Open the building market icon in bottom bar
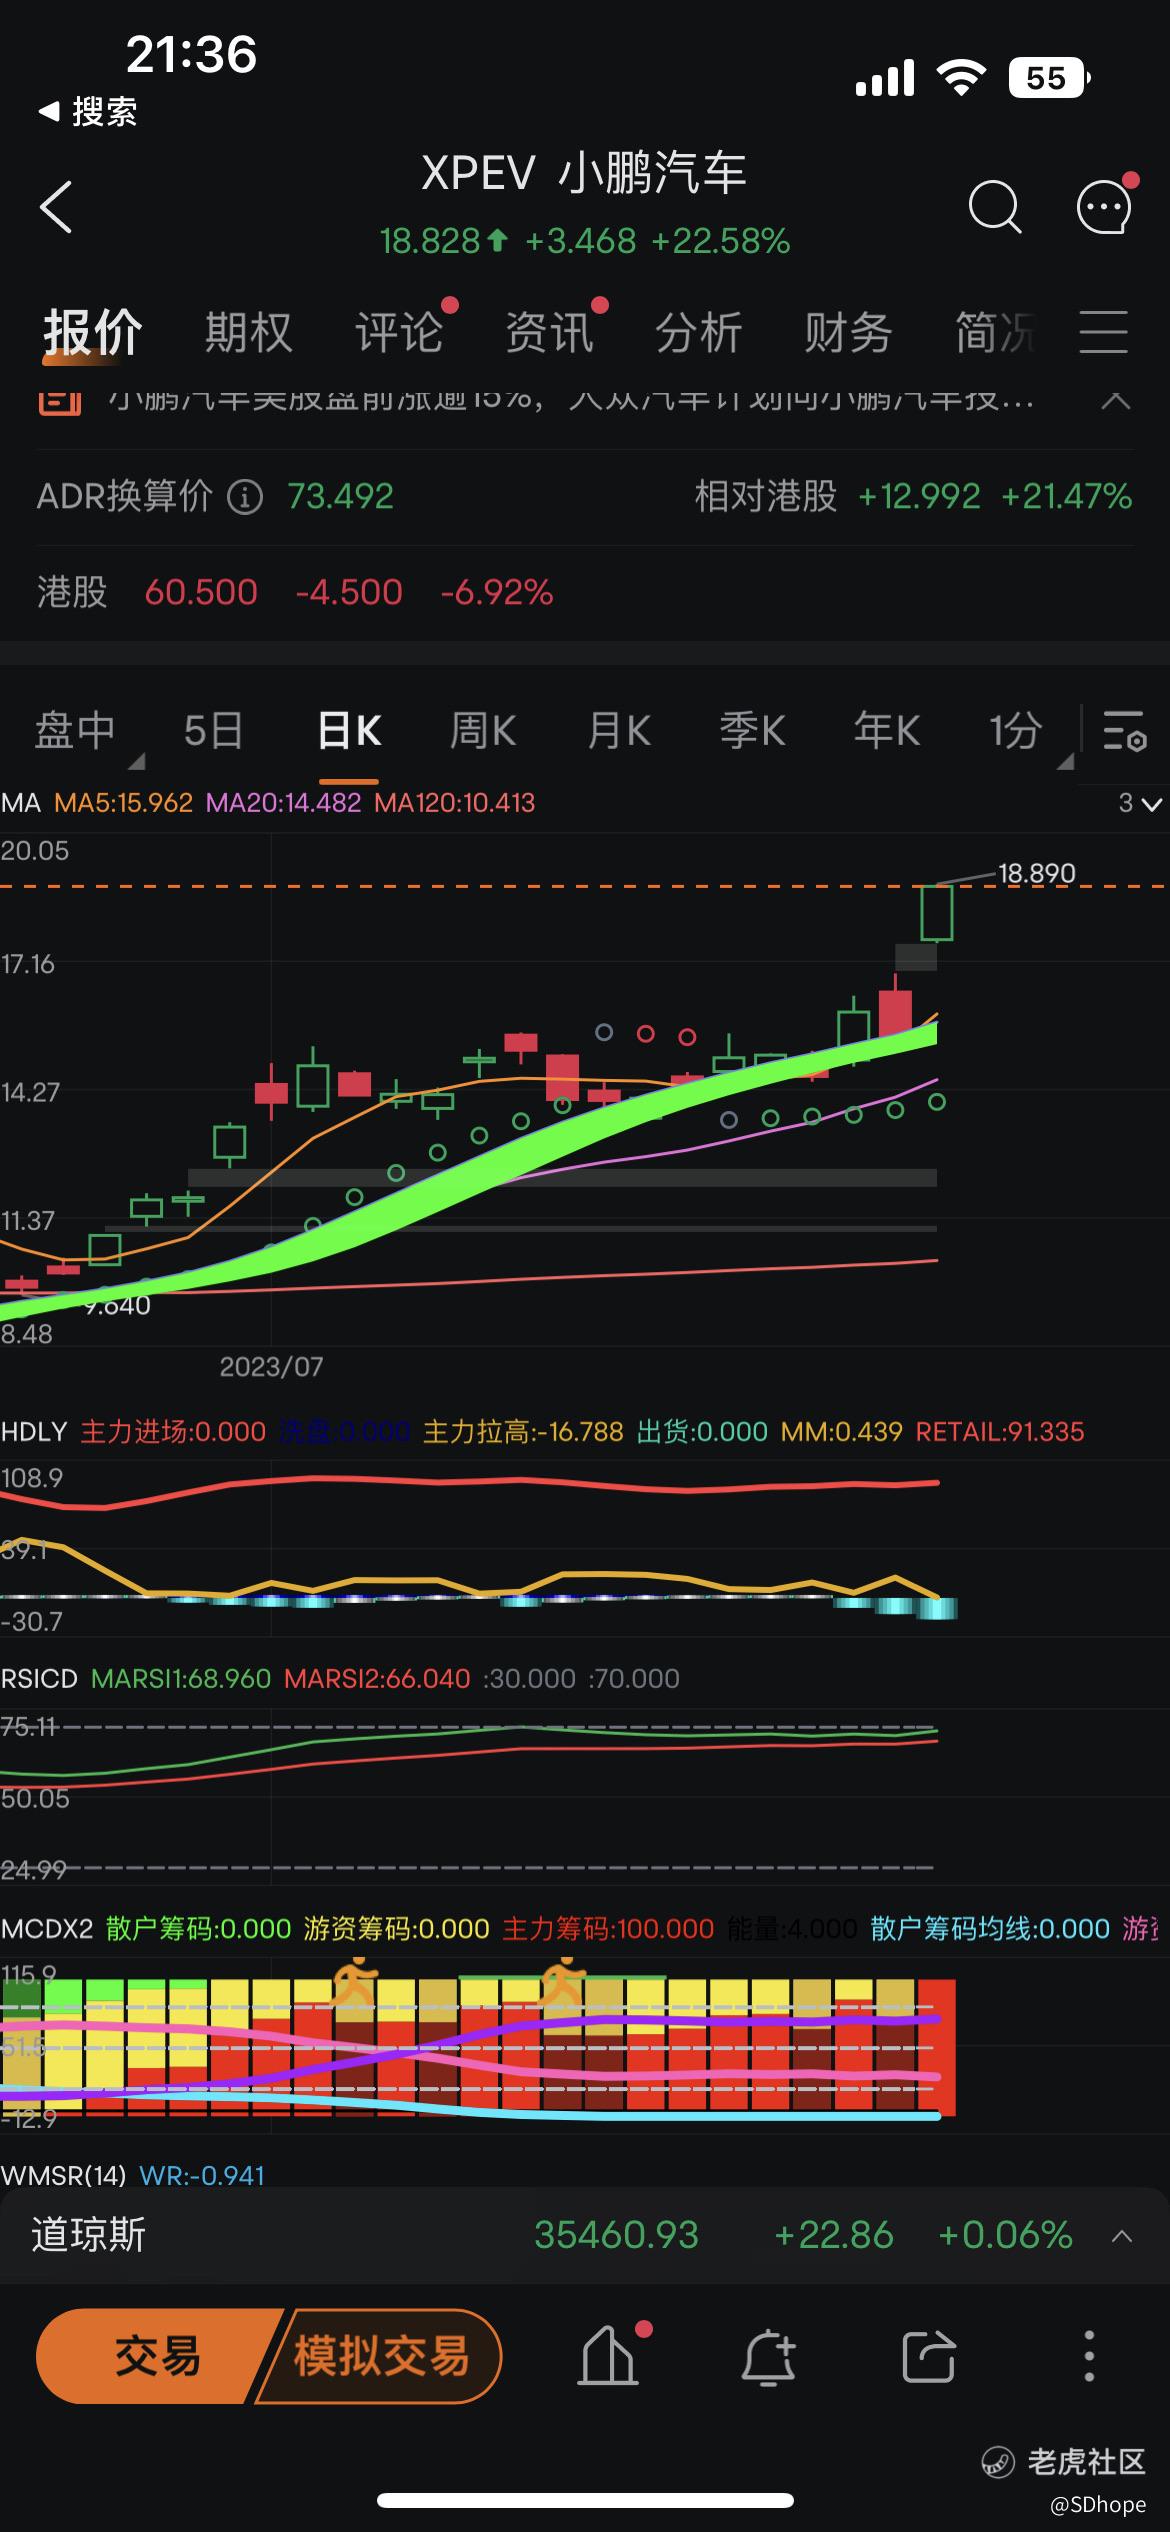The image size is (1170, 2532). pos(609,2356)
